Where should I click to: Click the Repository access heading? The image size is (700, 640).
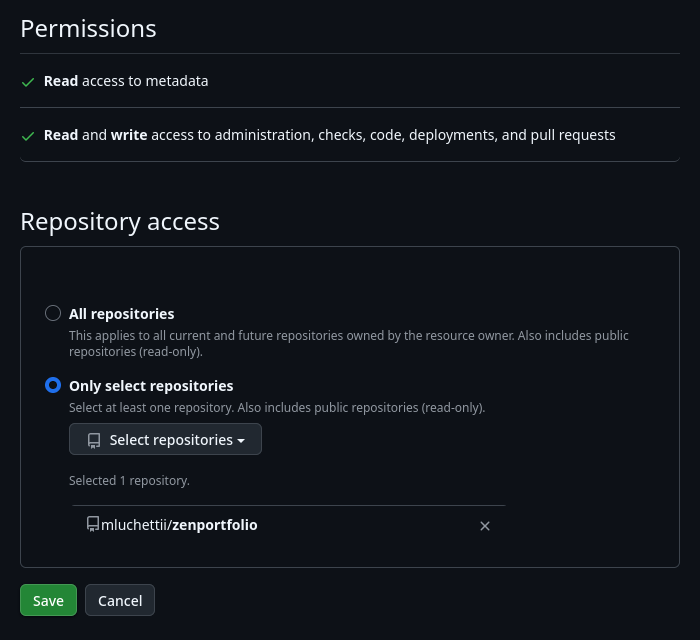[120, 221]
